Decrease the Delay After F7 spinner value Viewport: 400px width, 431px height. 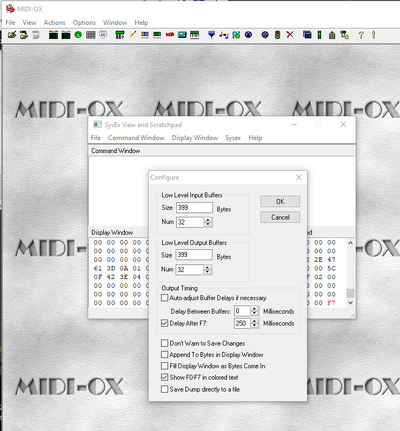[x=254, y=325]
